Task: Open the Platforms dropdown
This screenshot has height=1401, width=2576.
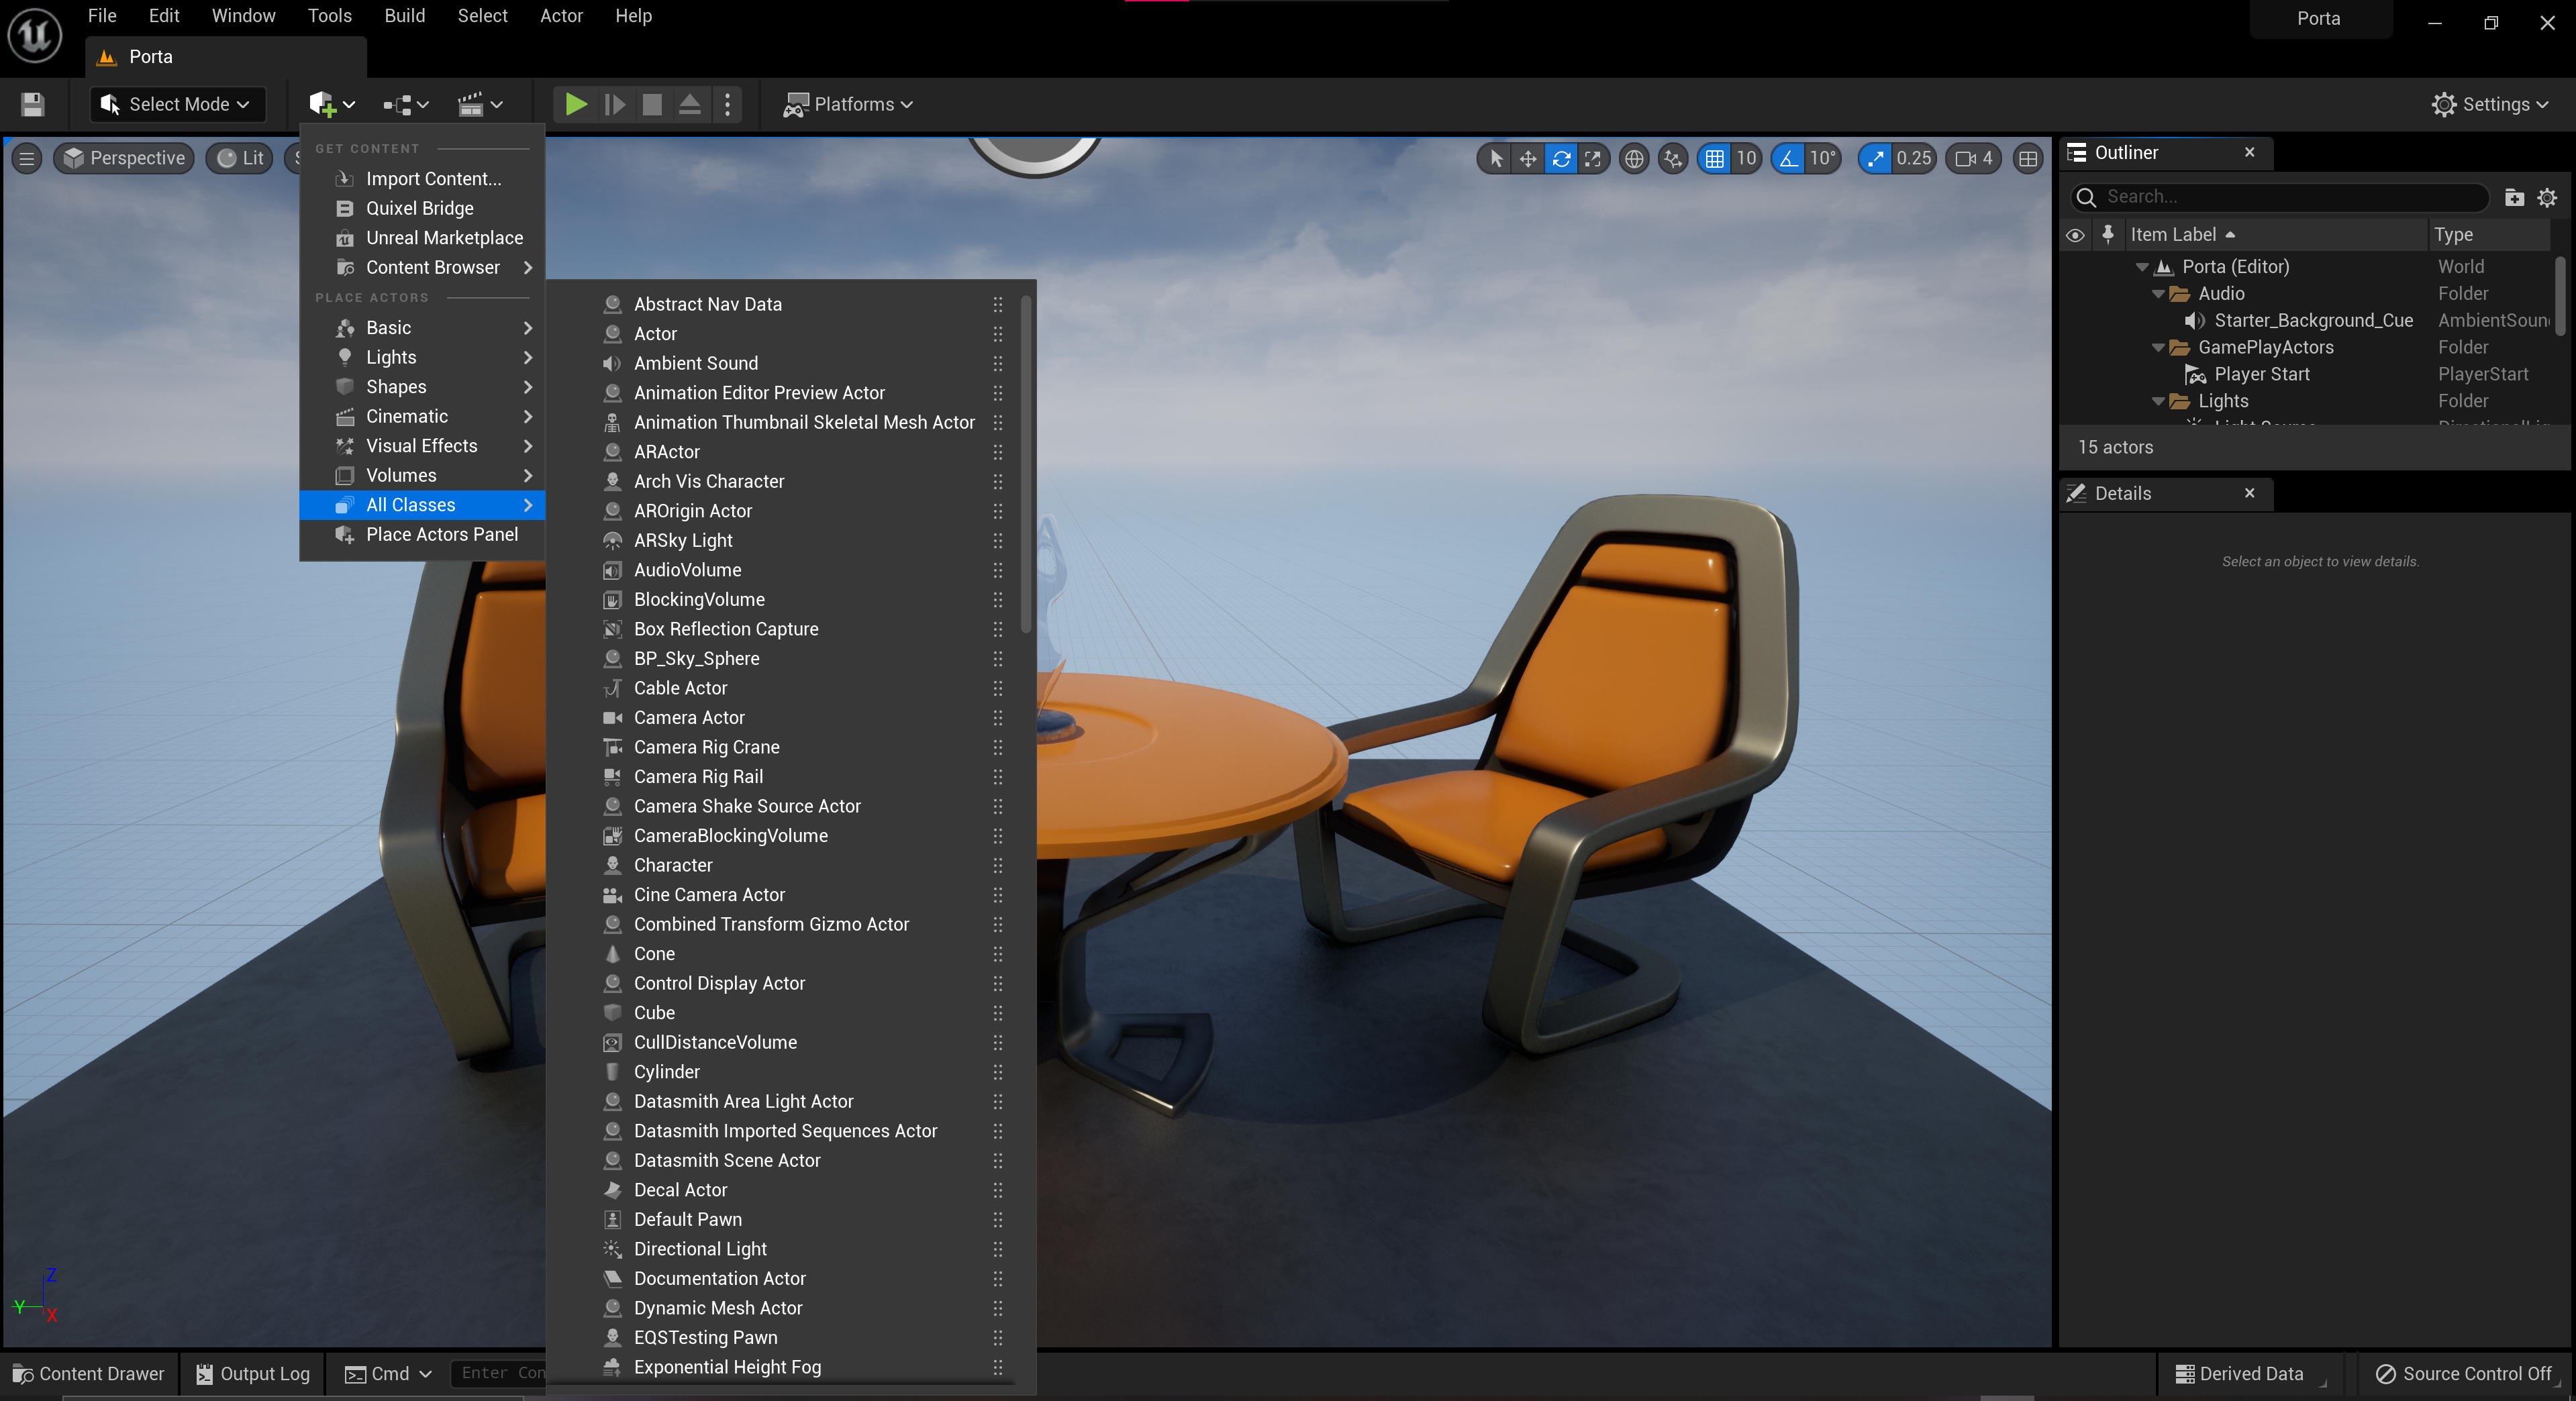Action: click(848, 104)
